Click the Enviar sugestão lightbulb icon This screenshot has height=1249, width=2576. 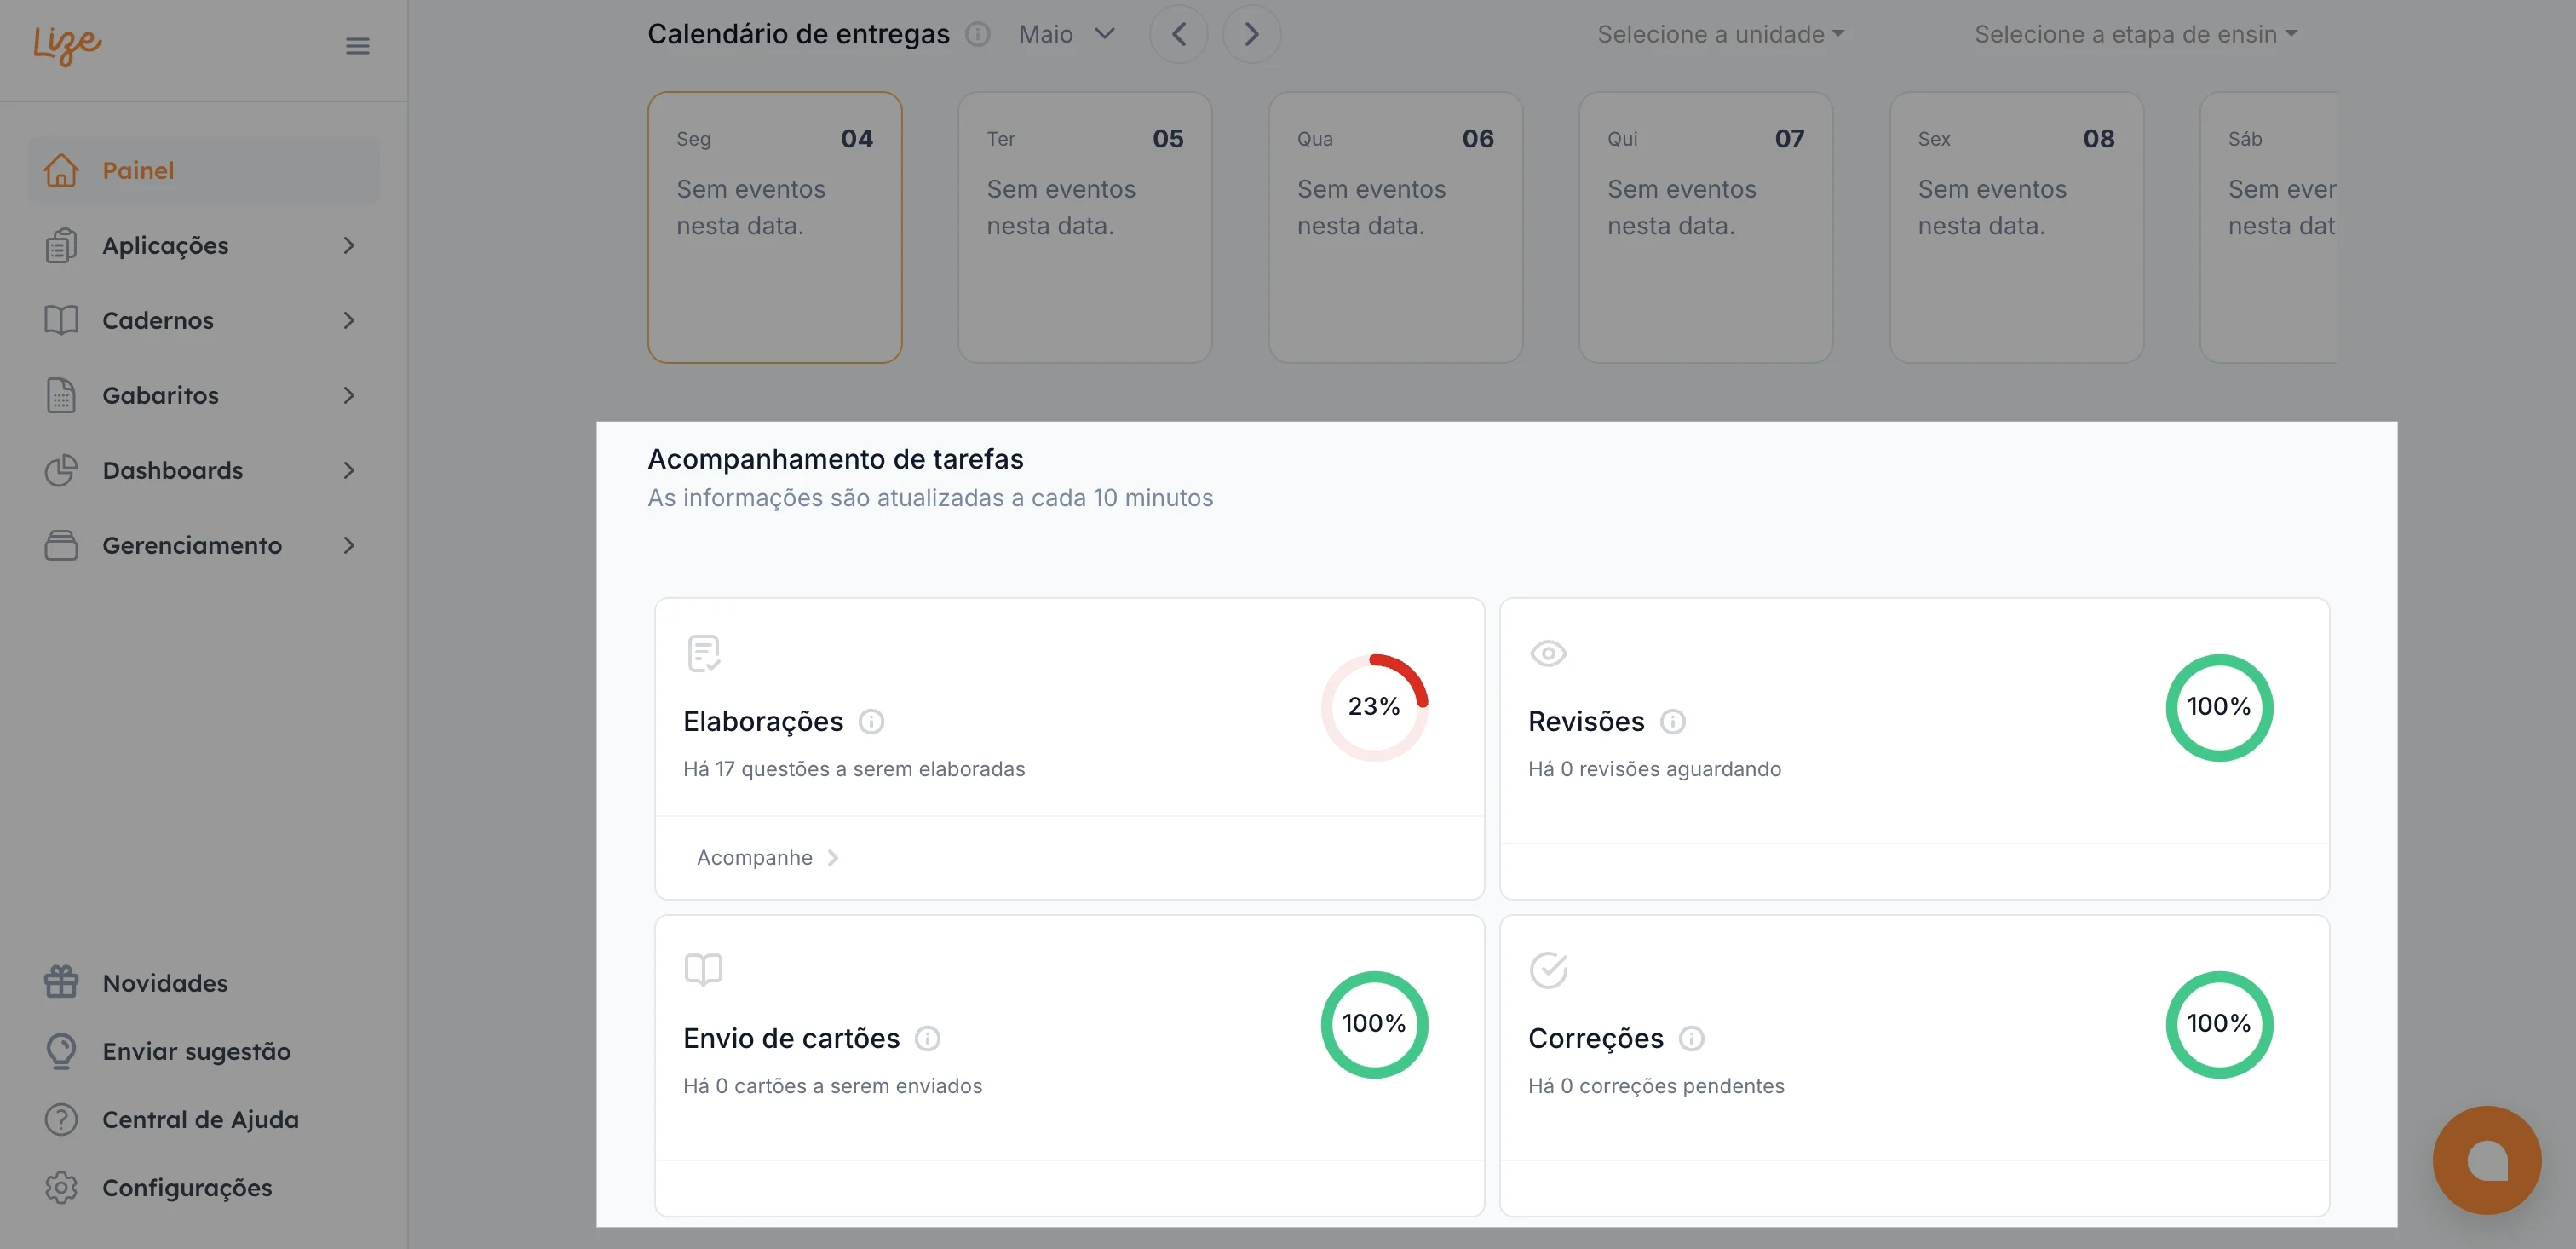pyautogui.click(x=61, y=1051)
